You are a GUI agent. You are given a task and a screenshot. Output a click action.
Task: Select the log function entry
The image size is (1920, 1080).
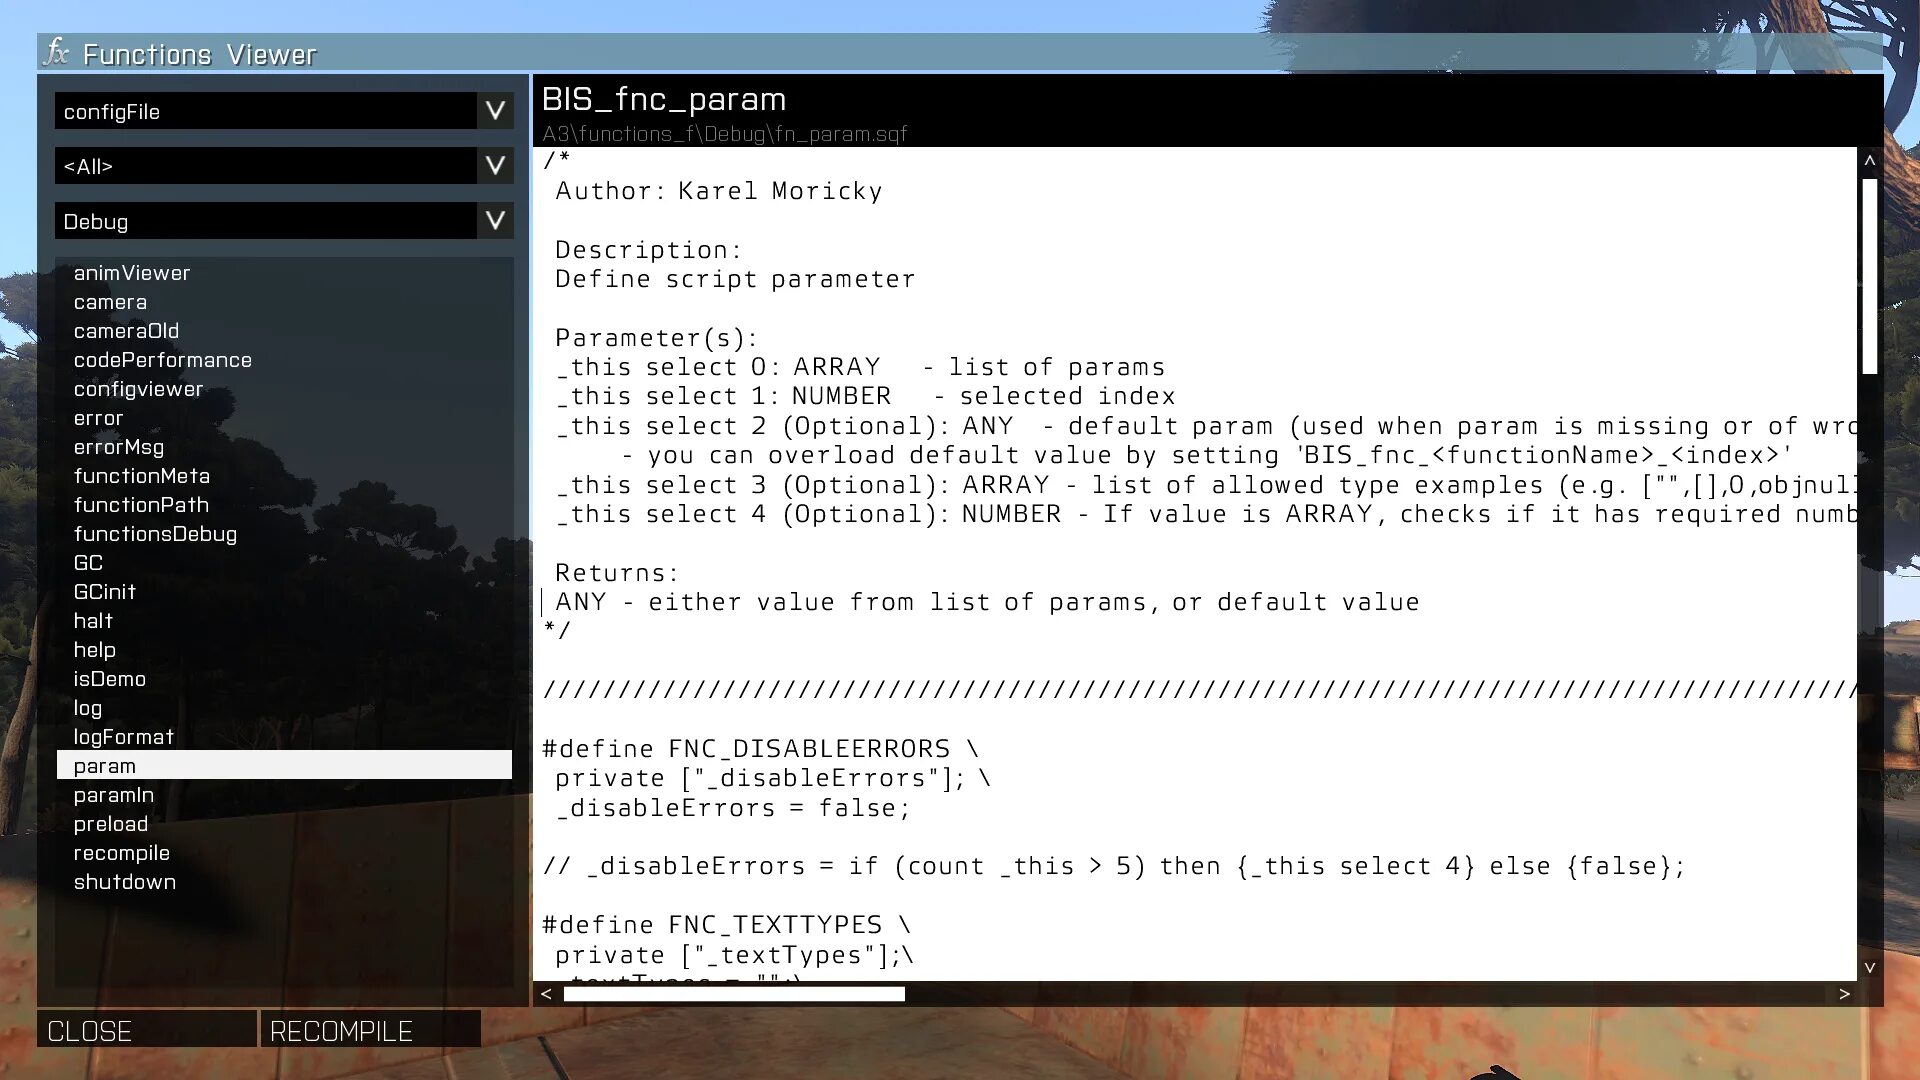(x=88, y=707)
